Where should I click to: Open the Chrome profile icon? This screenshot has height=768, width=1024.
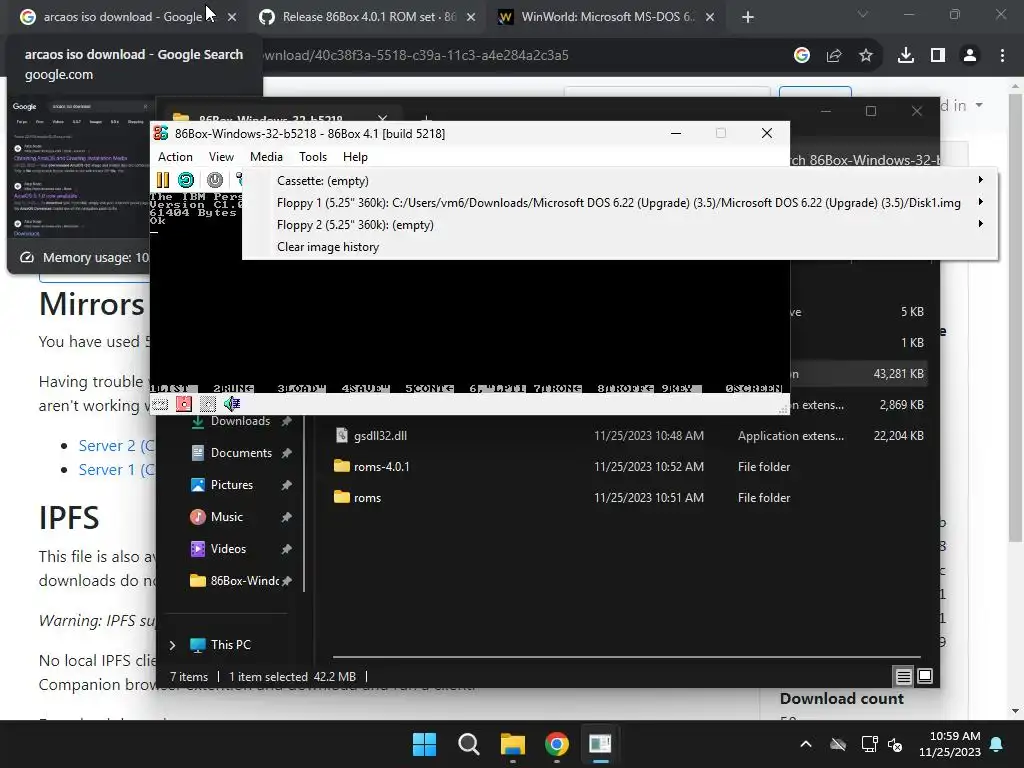coord(970,56)
